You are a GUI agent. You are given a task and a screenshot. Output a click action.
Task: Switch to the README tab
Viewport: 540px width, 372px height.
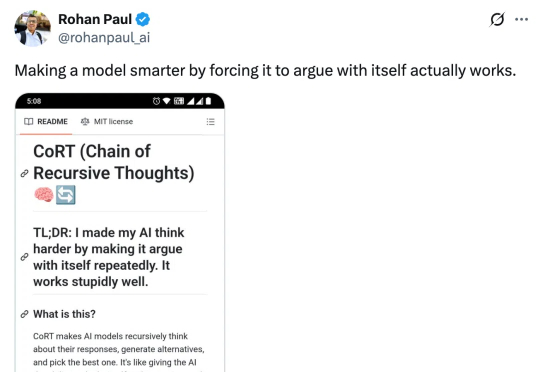tap(46, 122)
